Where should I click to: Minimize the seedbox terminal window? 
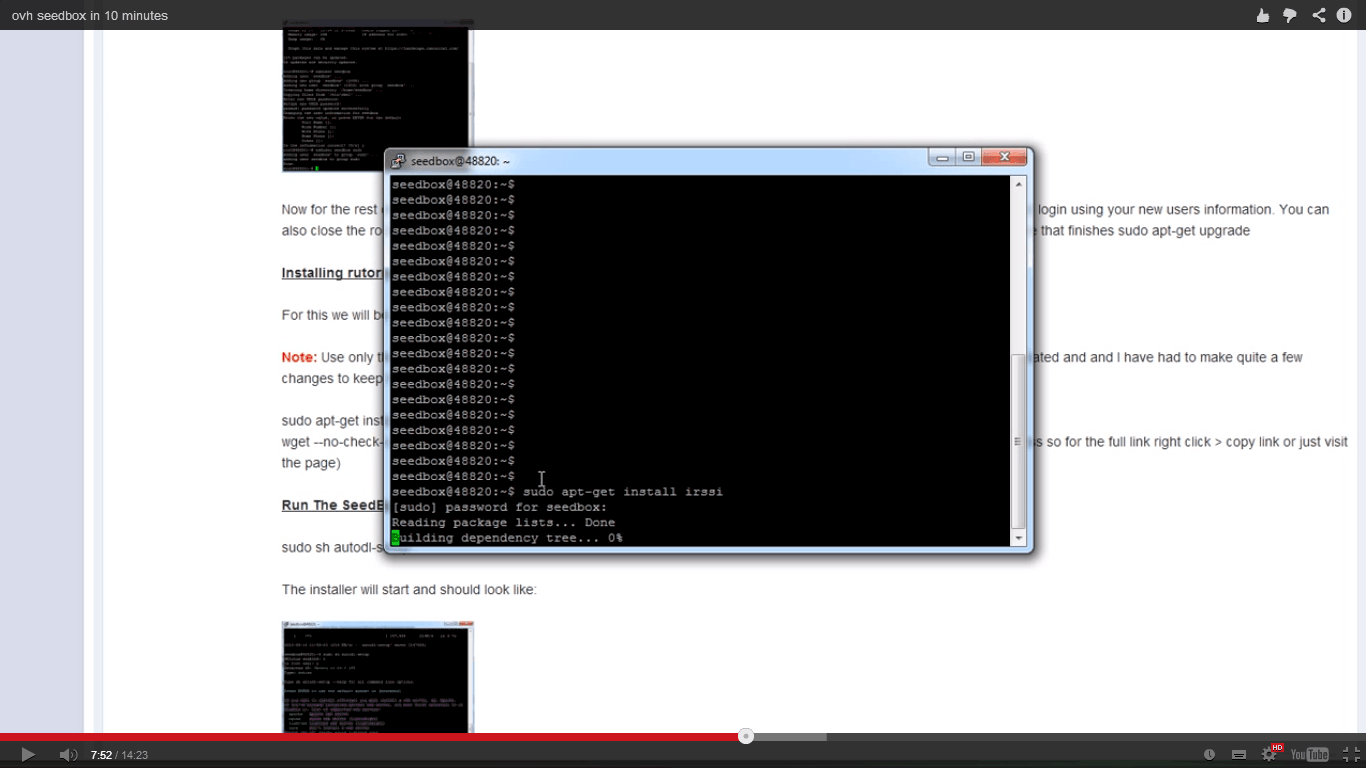click(942, 158)
